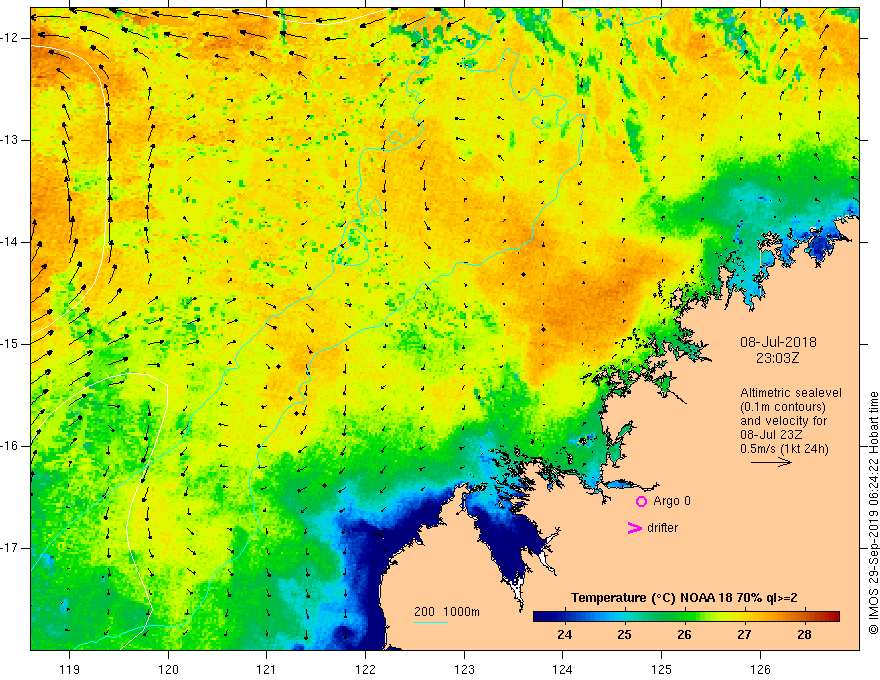Screen dimensions: 880x680
Task: Click the latitude axis label -12
Action: [10, 38]
